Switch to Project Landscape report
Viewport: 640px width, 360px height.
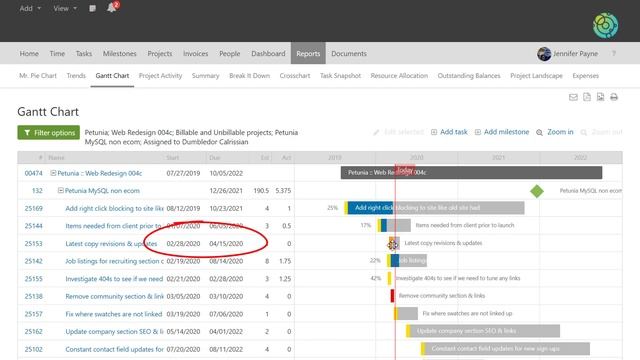click(536, 76)
